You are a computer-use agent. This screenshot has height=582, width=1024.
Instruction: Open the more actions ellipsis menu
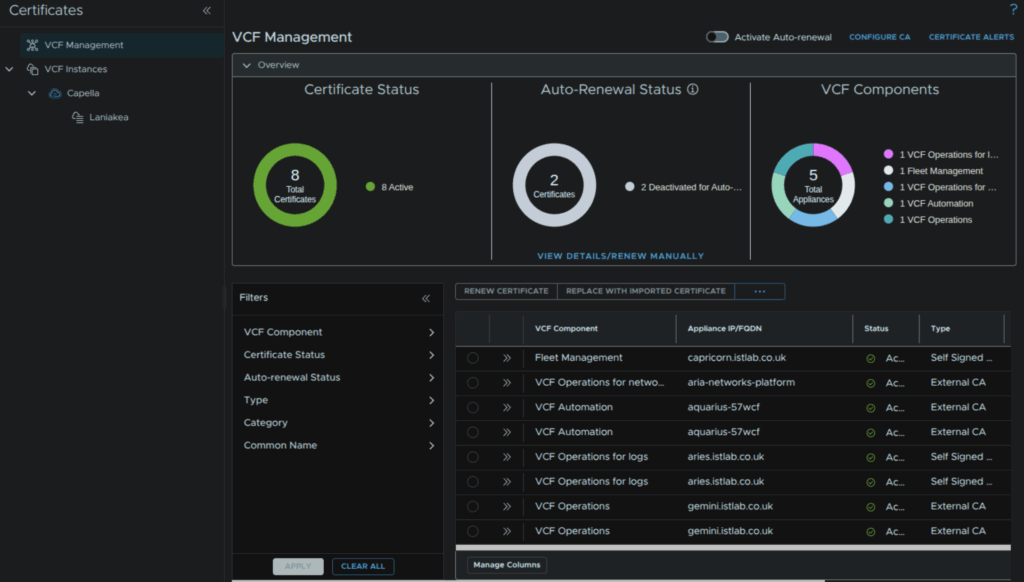click(x=759, y=291)
